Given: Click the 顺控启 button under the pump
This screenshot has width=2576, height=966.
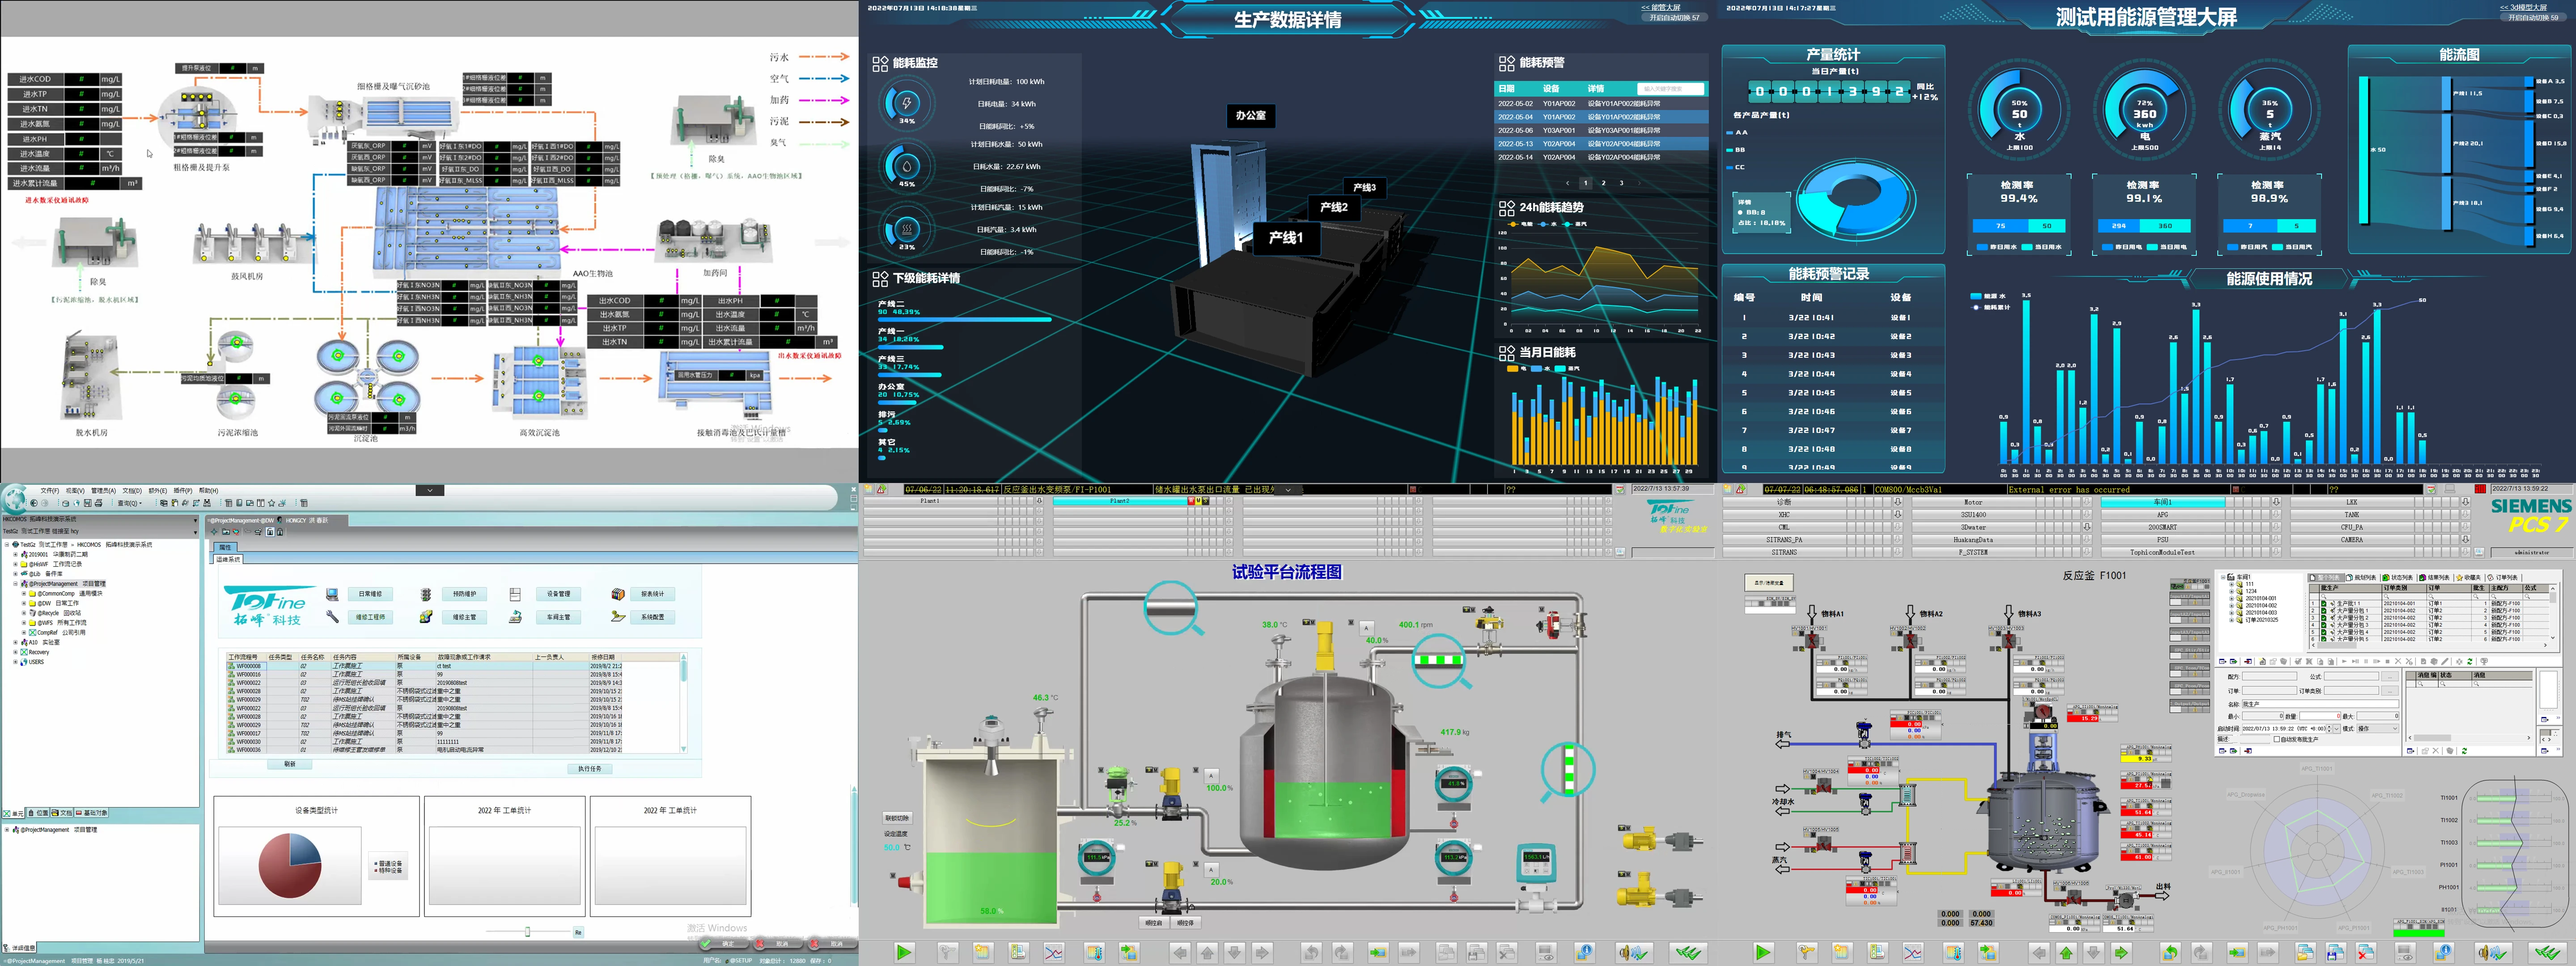Looking at the screenshot, I should (1154, 923).
